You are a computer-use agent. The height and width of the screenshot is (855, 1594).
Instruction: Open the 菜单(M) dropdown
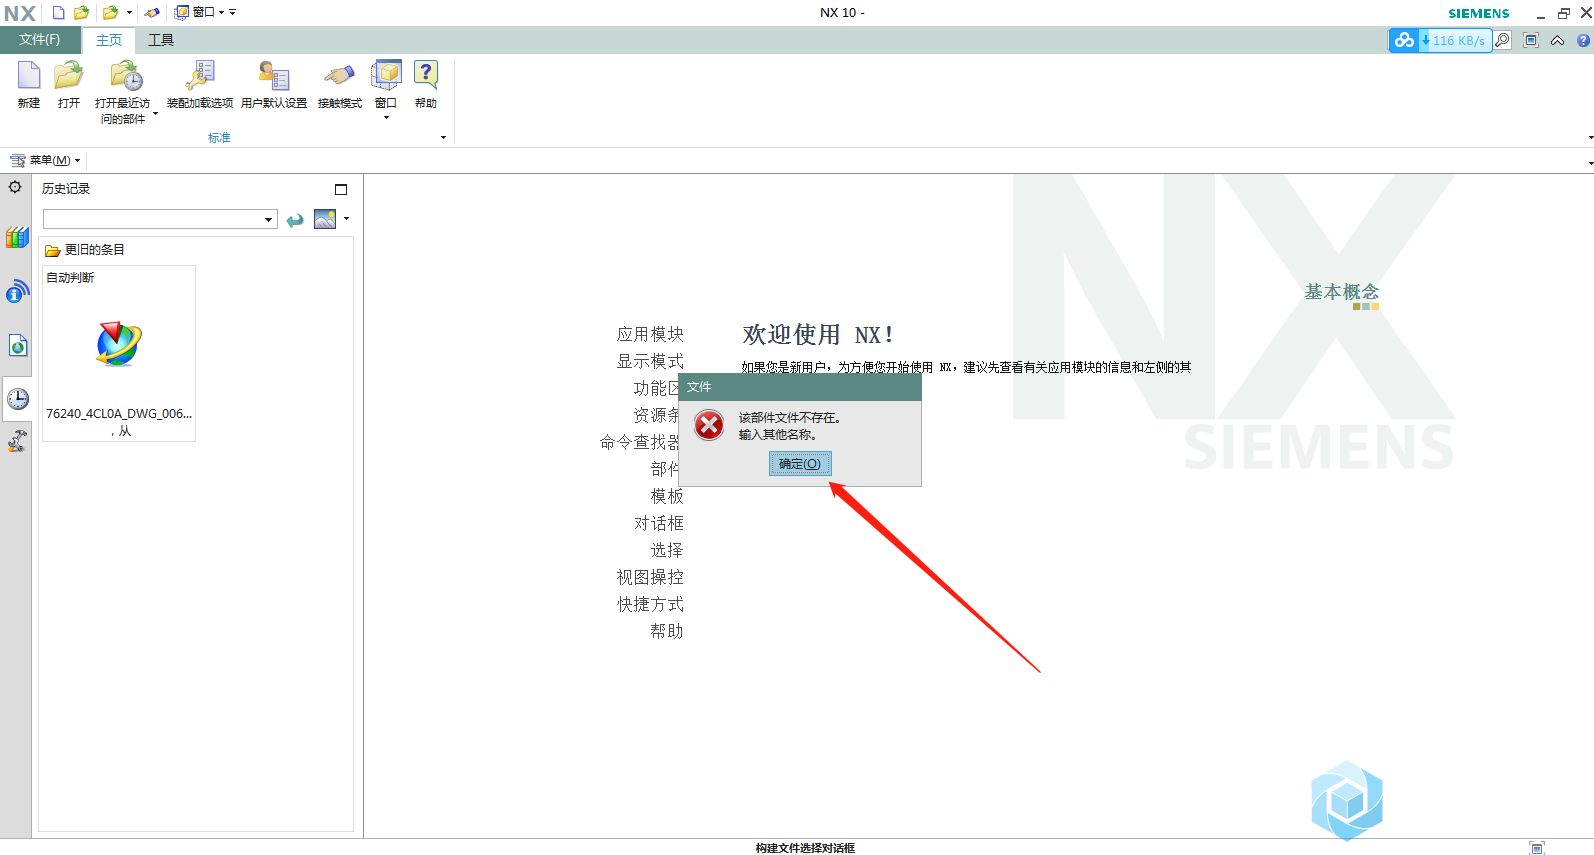click(x=45, y=160)
